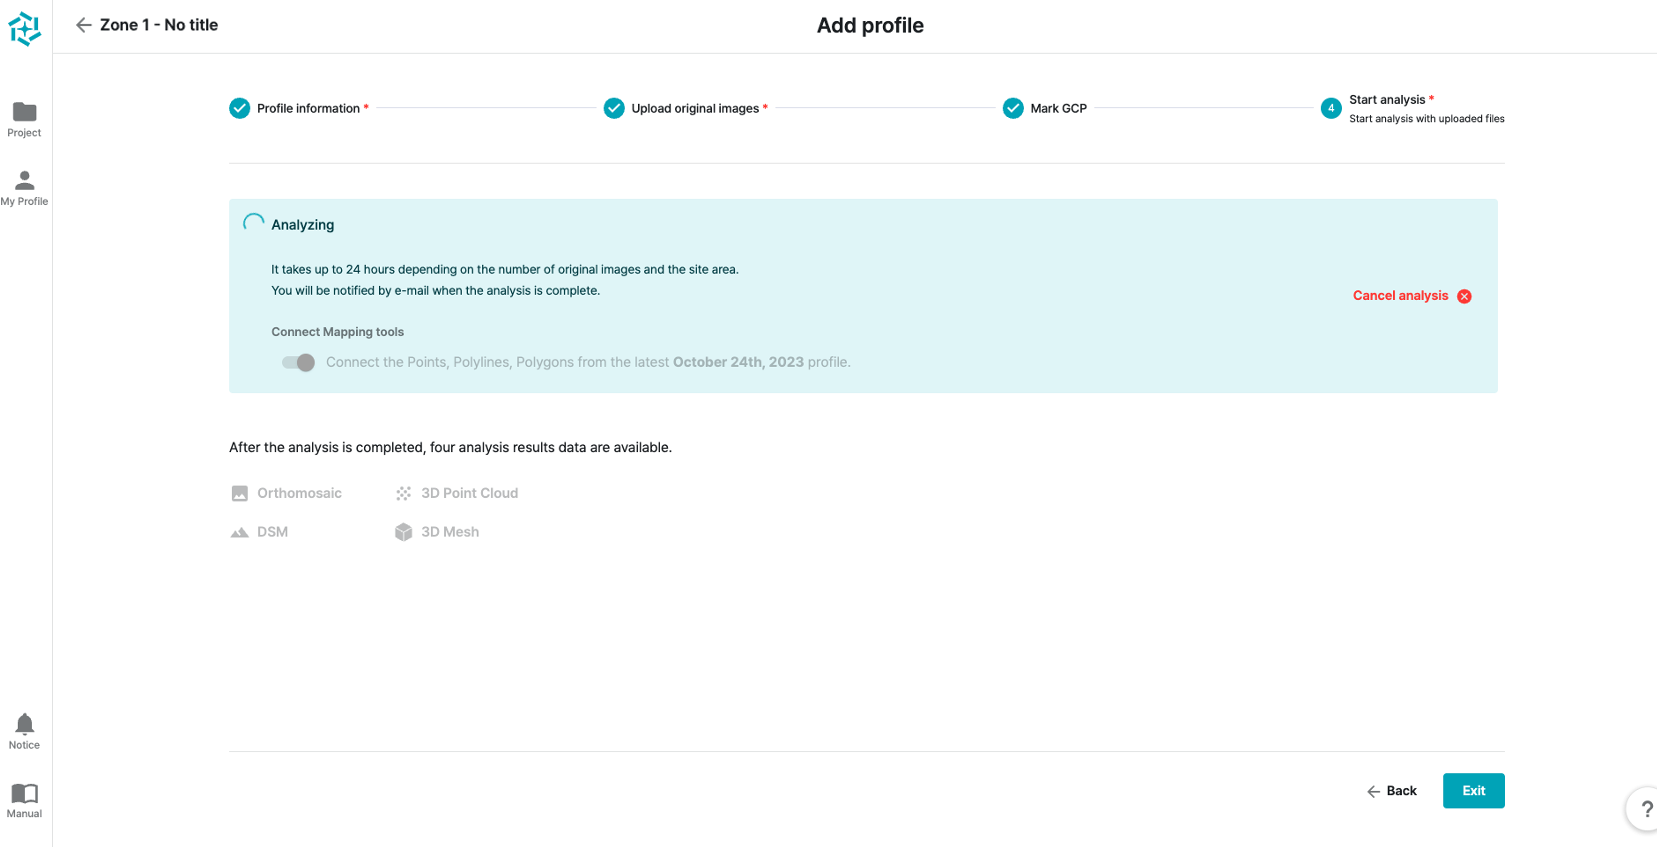The height and width of the screenshot is (847, 1659).
Task: Click the back arrow beside Zone 1
Action: [84, 25]
